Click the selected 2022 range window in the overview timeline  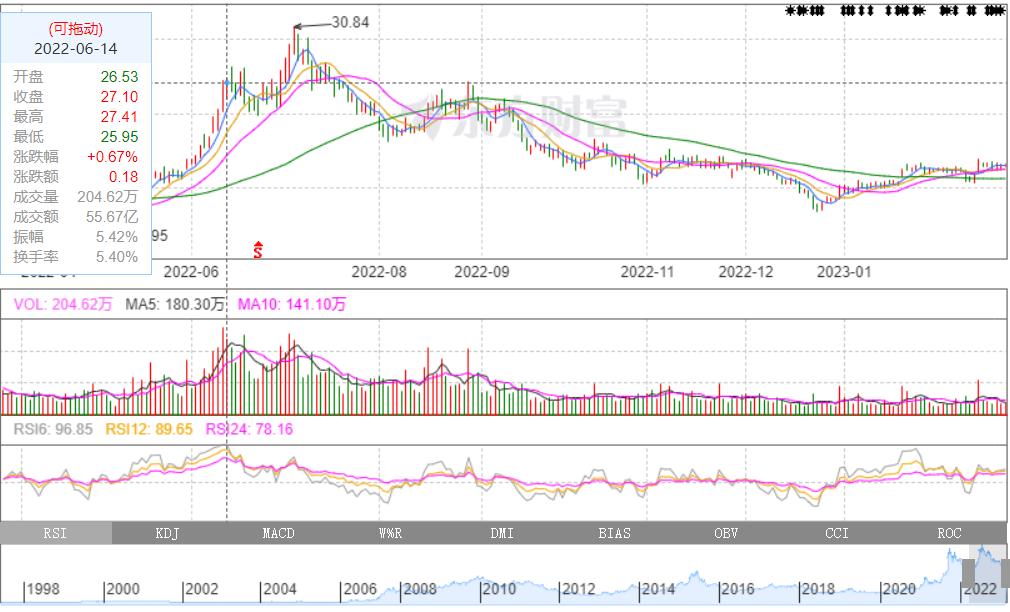click(x=986, y=573)
